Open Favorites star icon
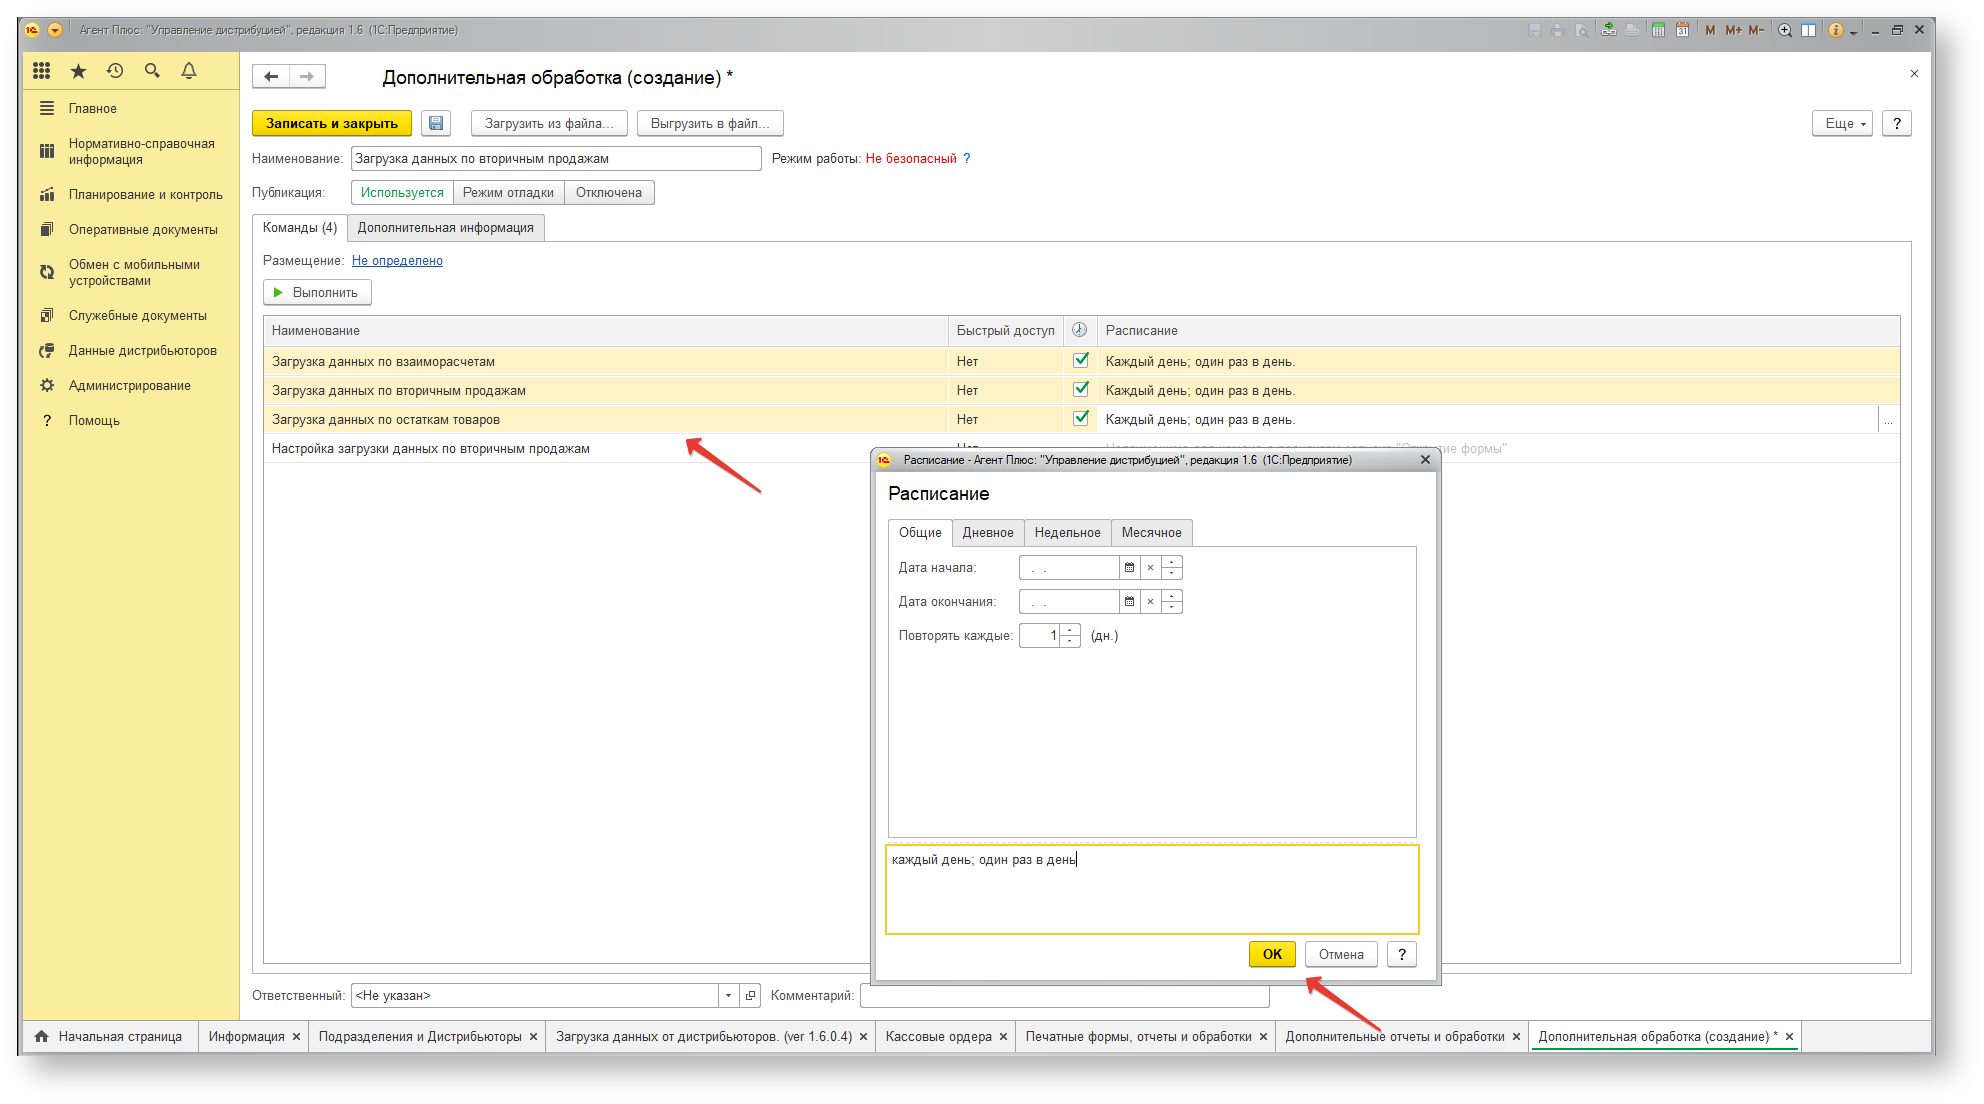This screenshot has height=1104, width=1984. 78,71
